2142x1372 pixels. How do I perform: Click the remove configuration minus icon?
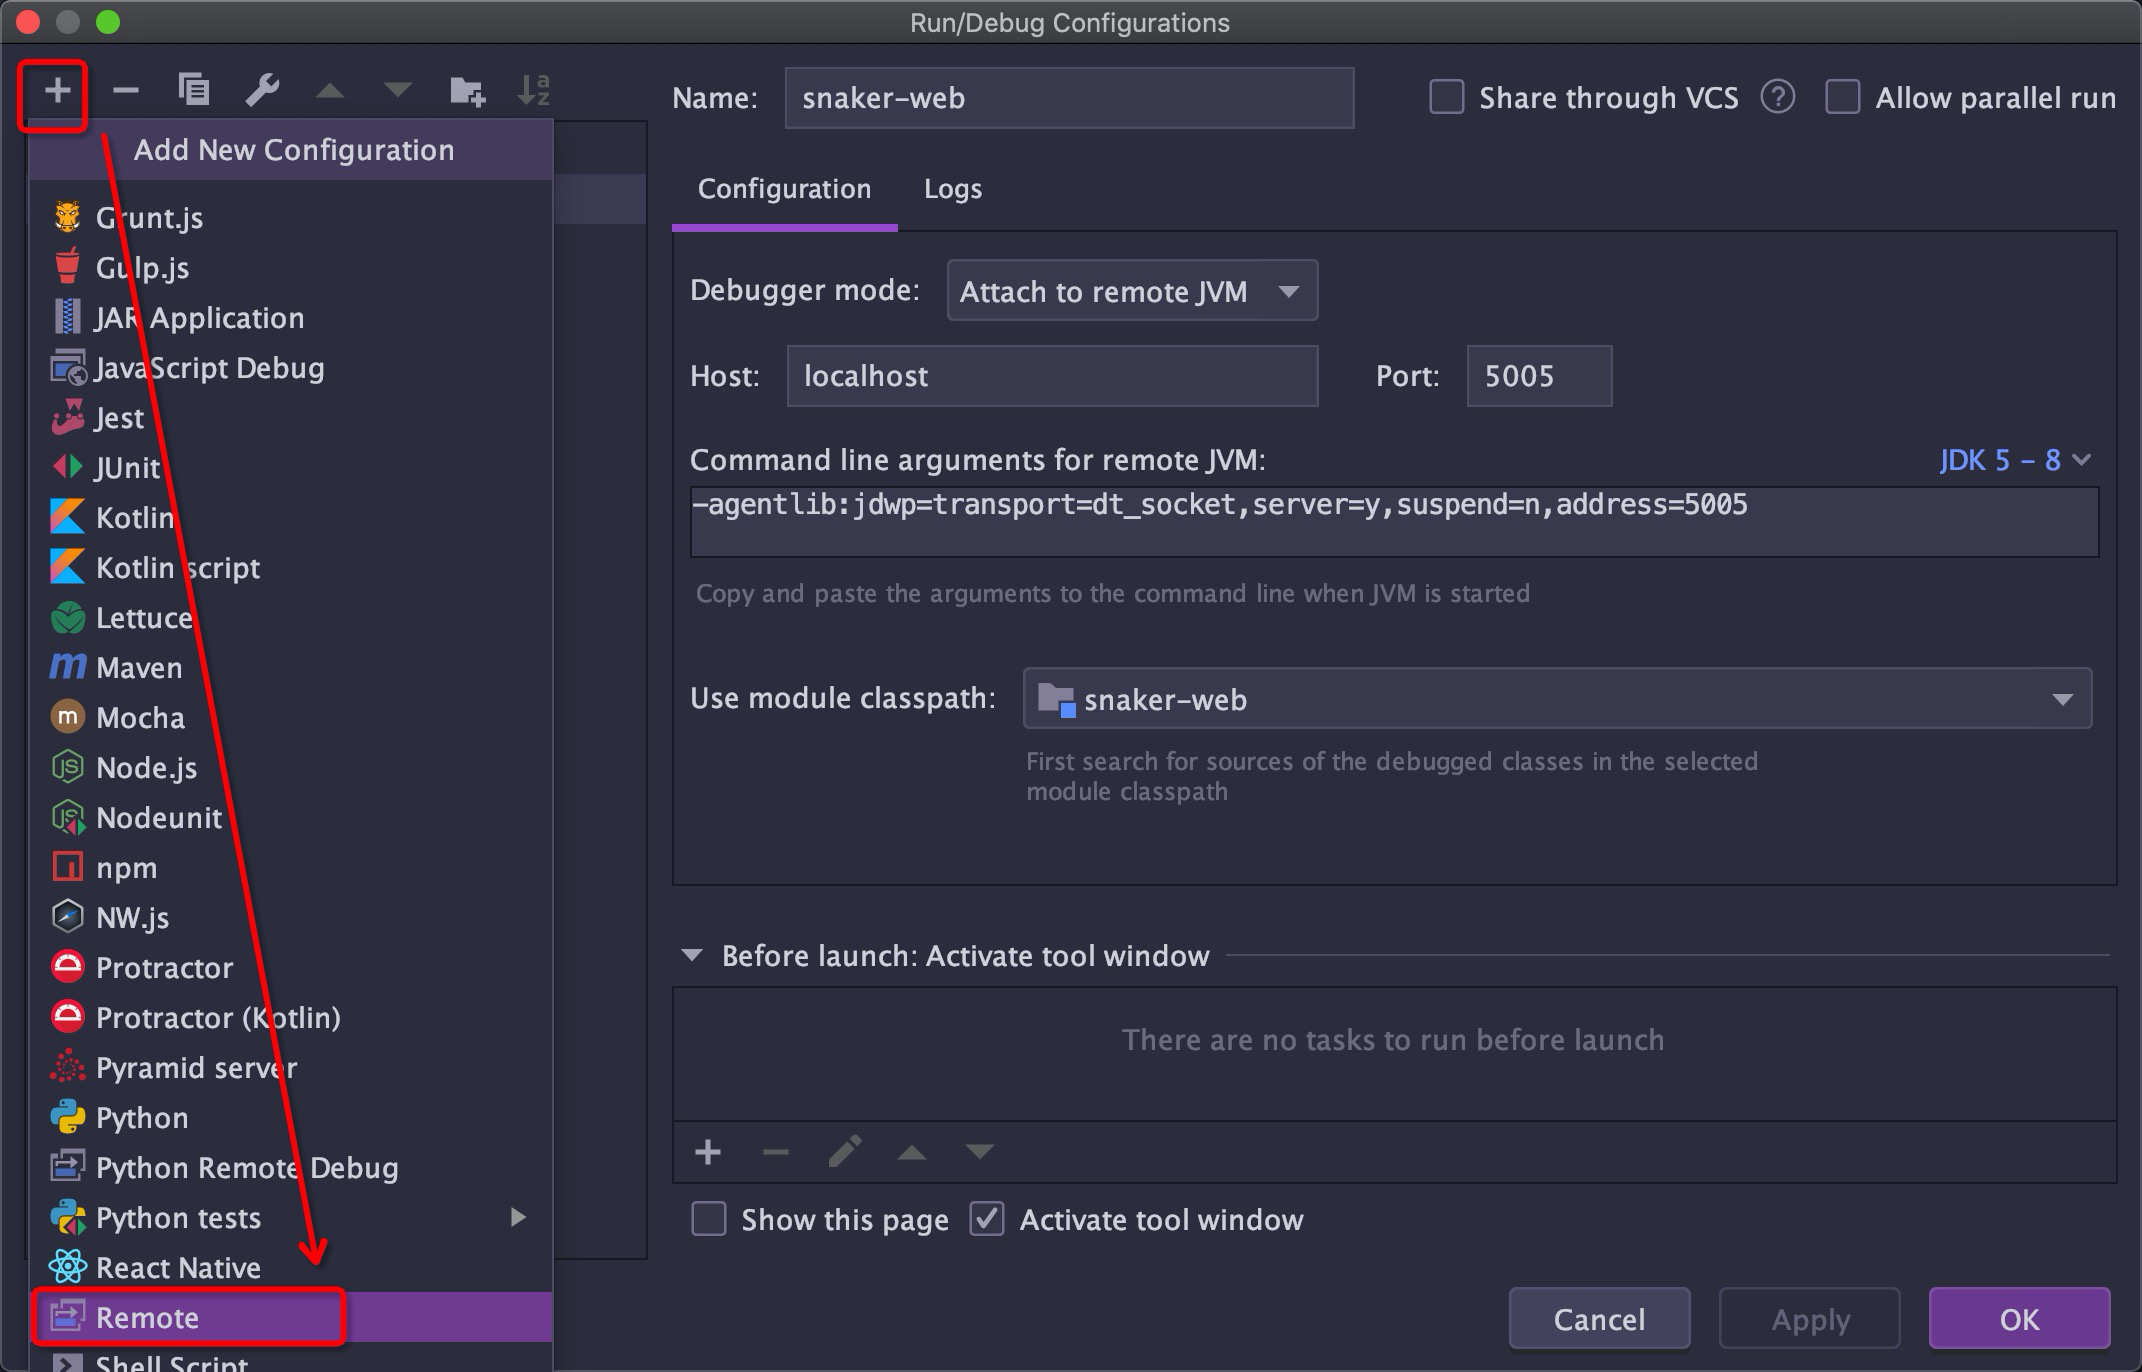point(126,89)
